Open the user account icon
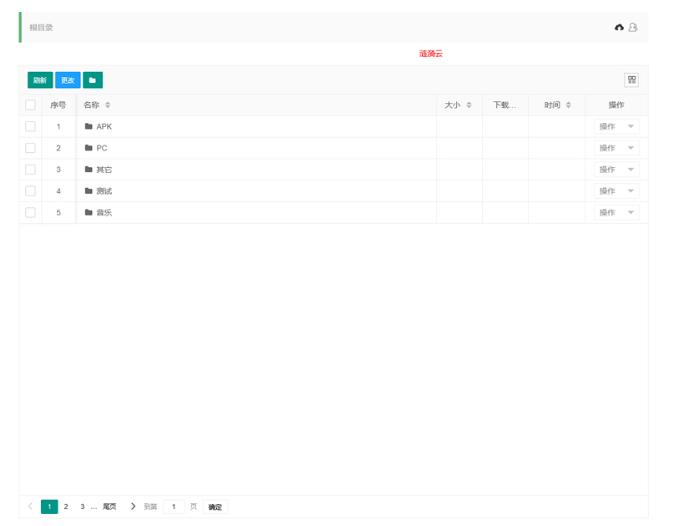The height and width of the screenshot is (526, 685). [x=633, y=27]
